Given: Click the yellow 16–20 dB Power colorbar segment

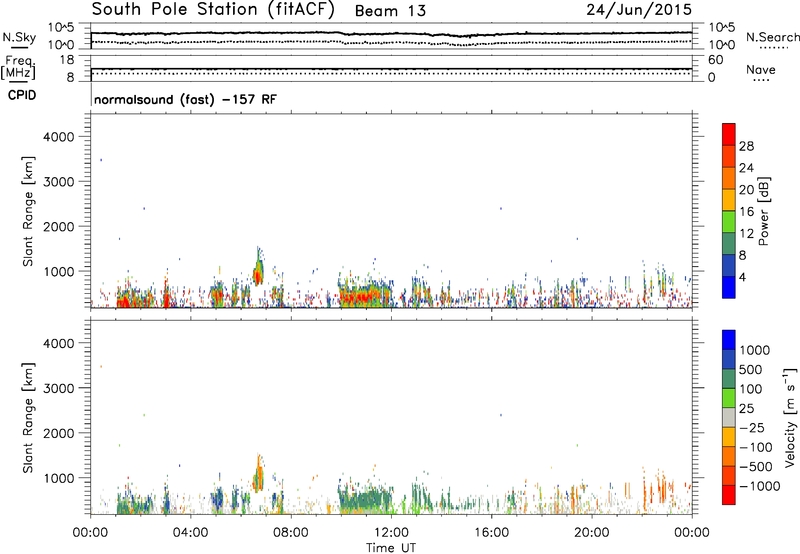Looking at the screenshot, I should (x=729, y=200).
